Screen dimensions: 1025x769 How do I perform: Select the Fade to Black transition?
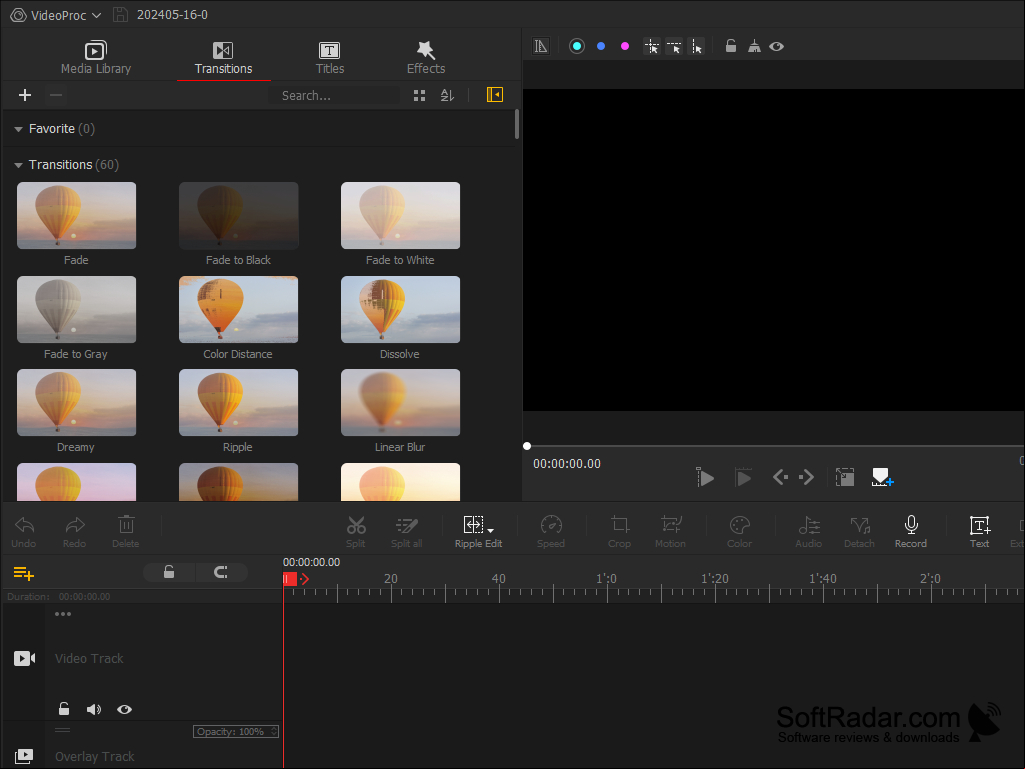pos(239,215)
